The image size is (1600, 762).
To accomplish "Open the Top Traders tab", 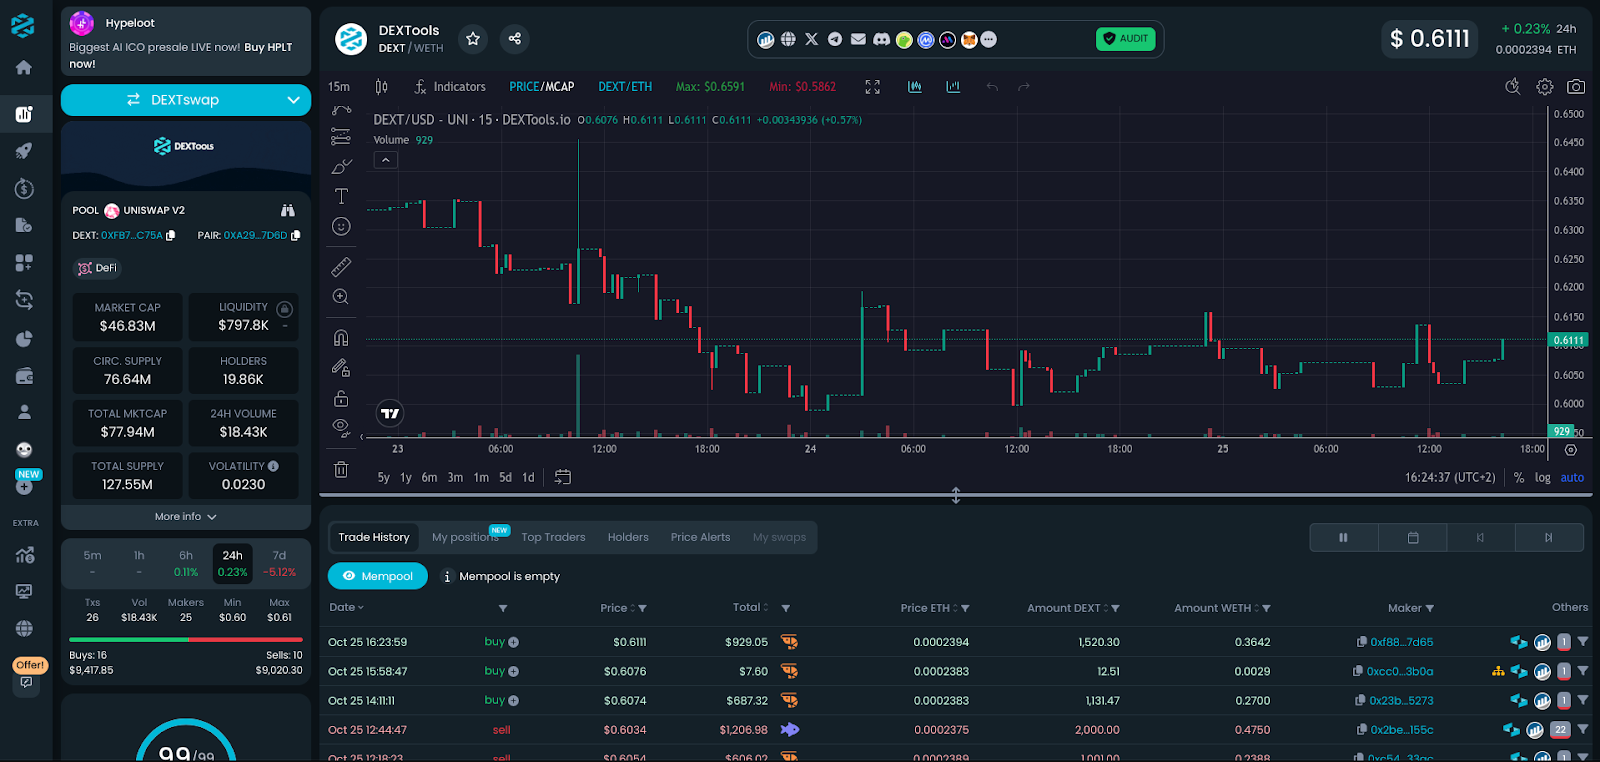I will point(553,537).
